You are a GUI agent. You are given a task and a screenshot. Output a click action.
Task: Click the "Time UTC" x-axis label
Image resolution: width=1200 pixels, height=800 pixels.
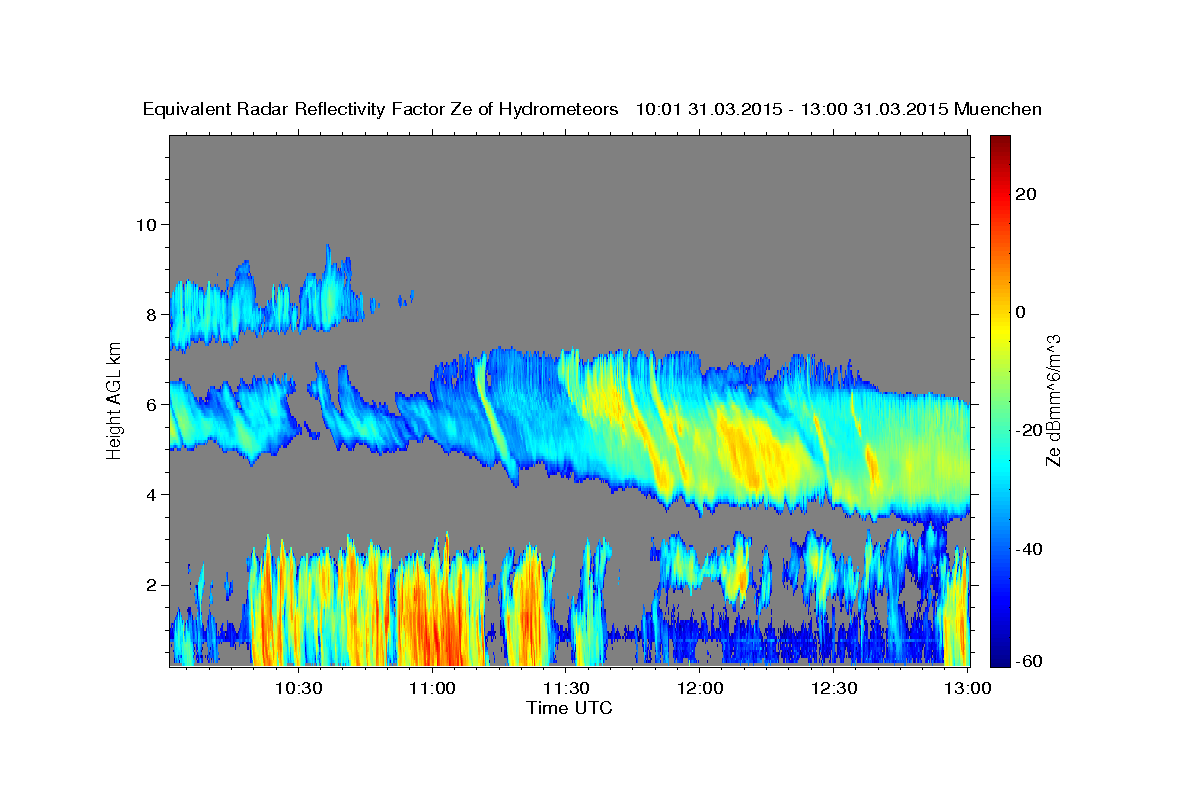pos(569,708)
